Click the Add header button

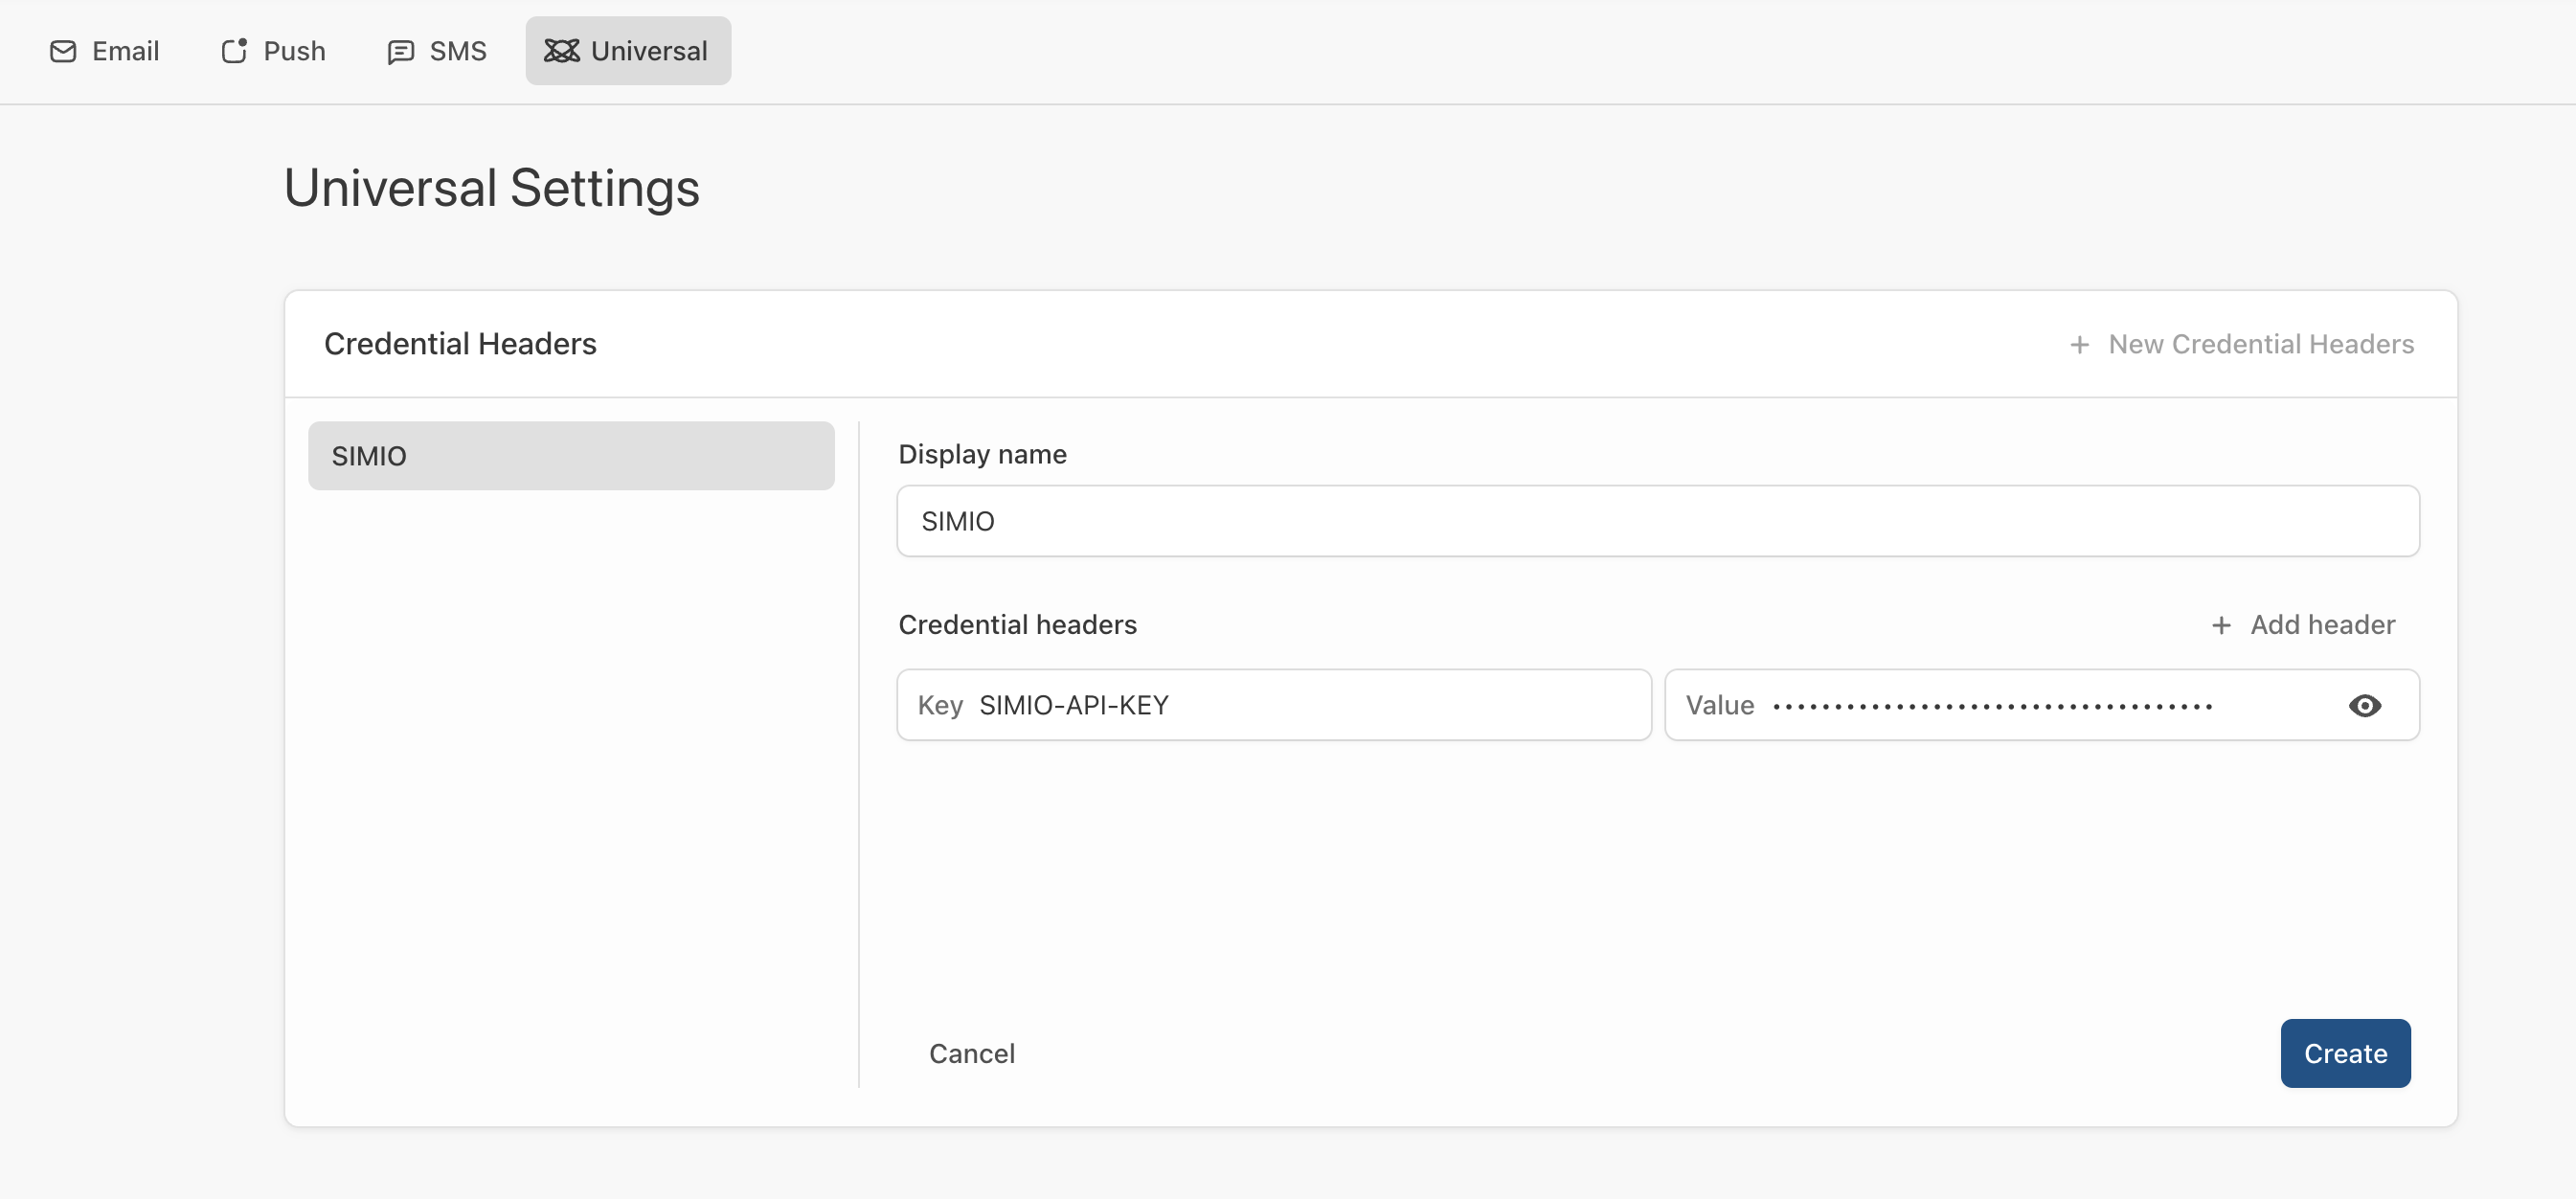pyautogui.click(x=2303, y=625)
